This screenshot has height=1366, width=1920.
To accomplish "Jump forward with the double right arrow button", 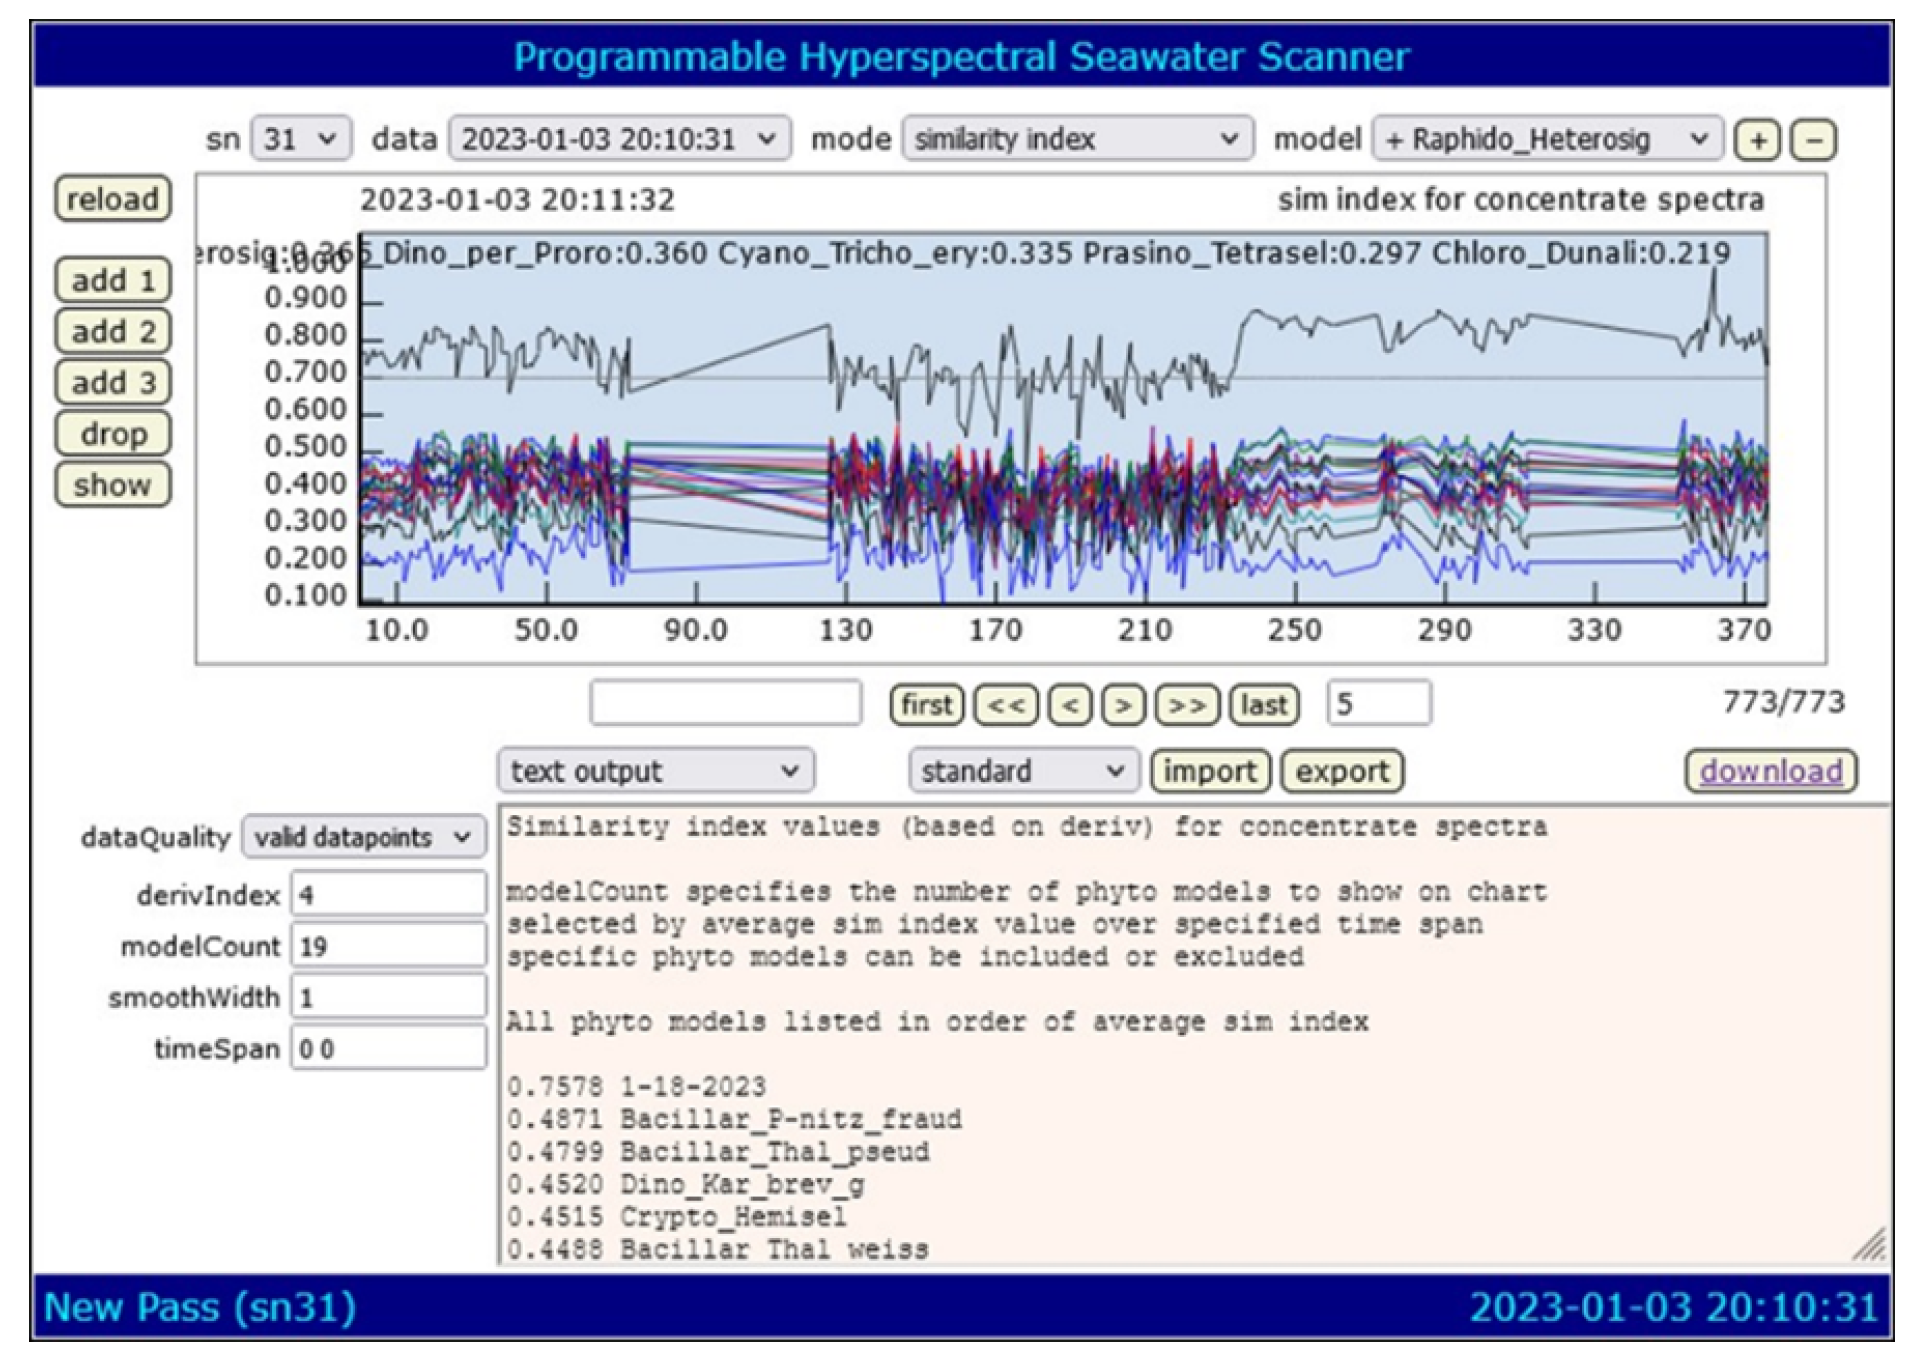I will tap(1187, 705).
